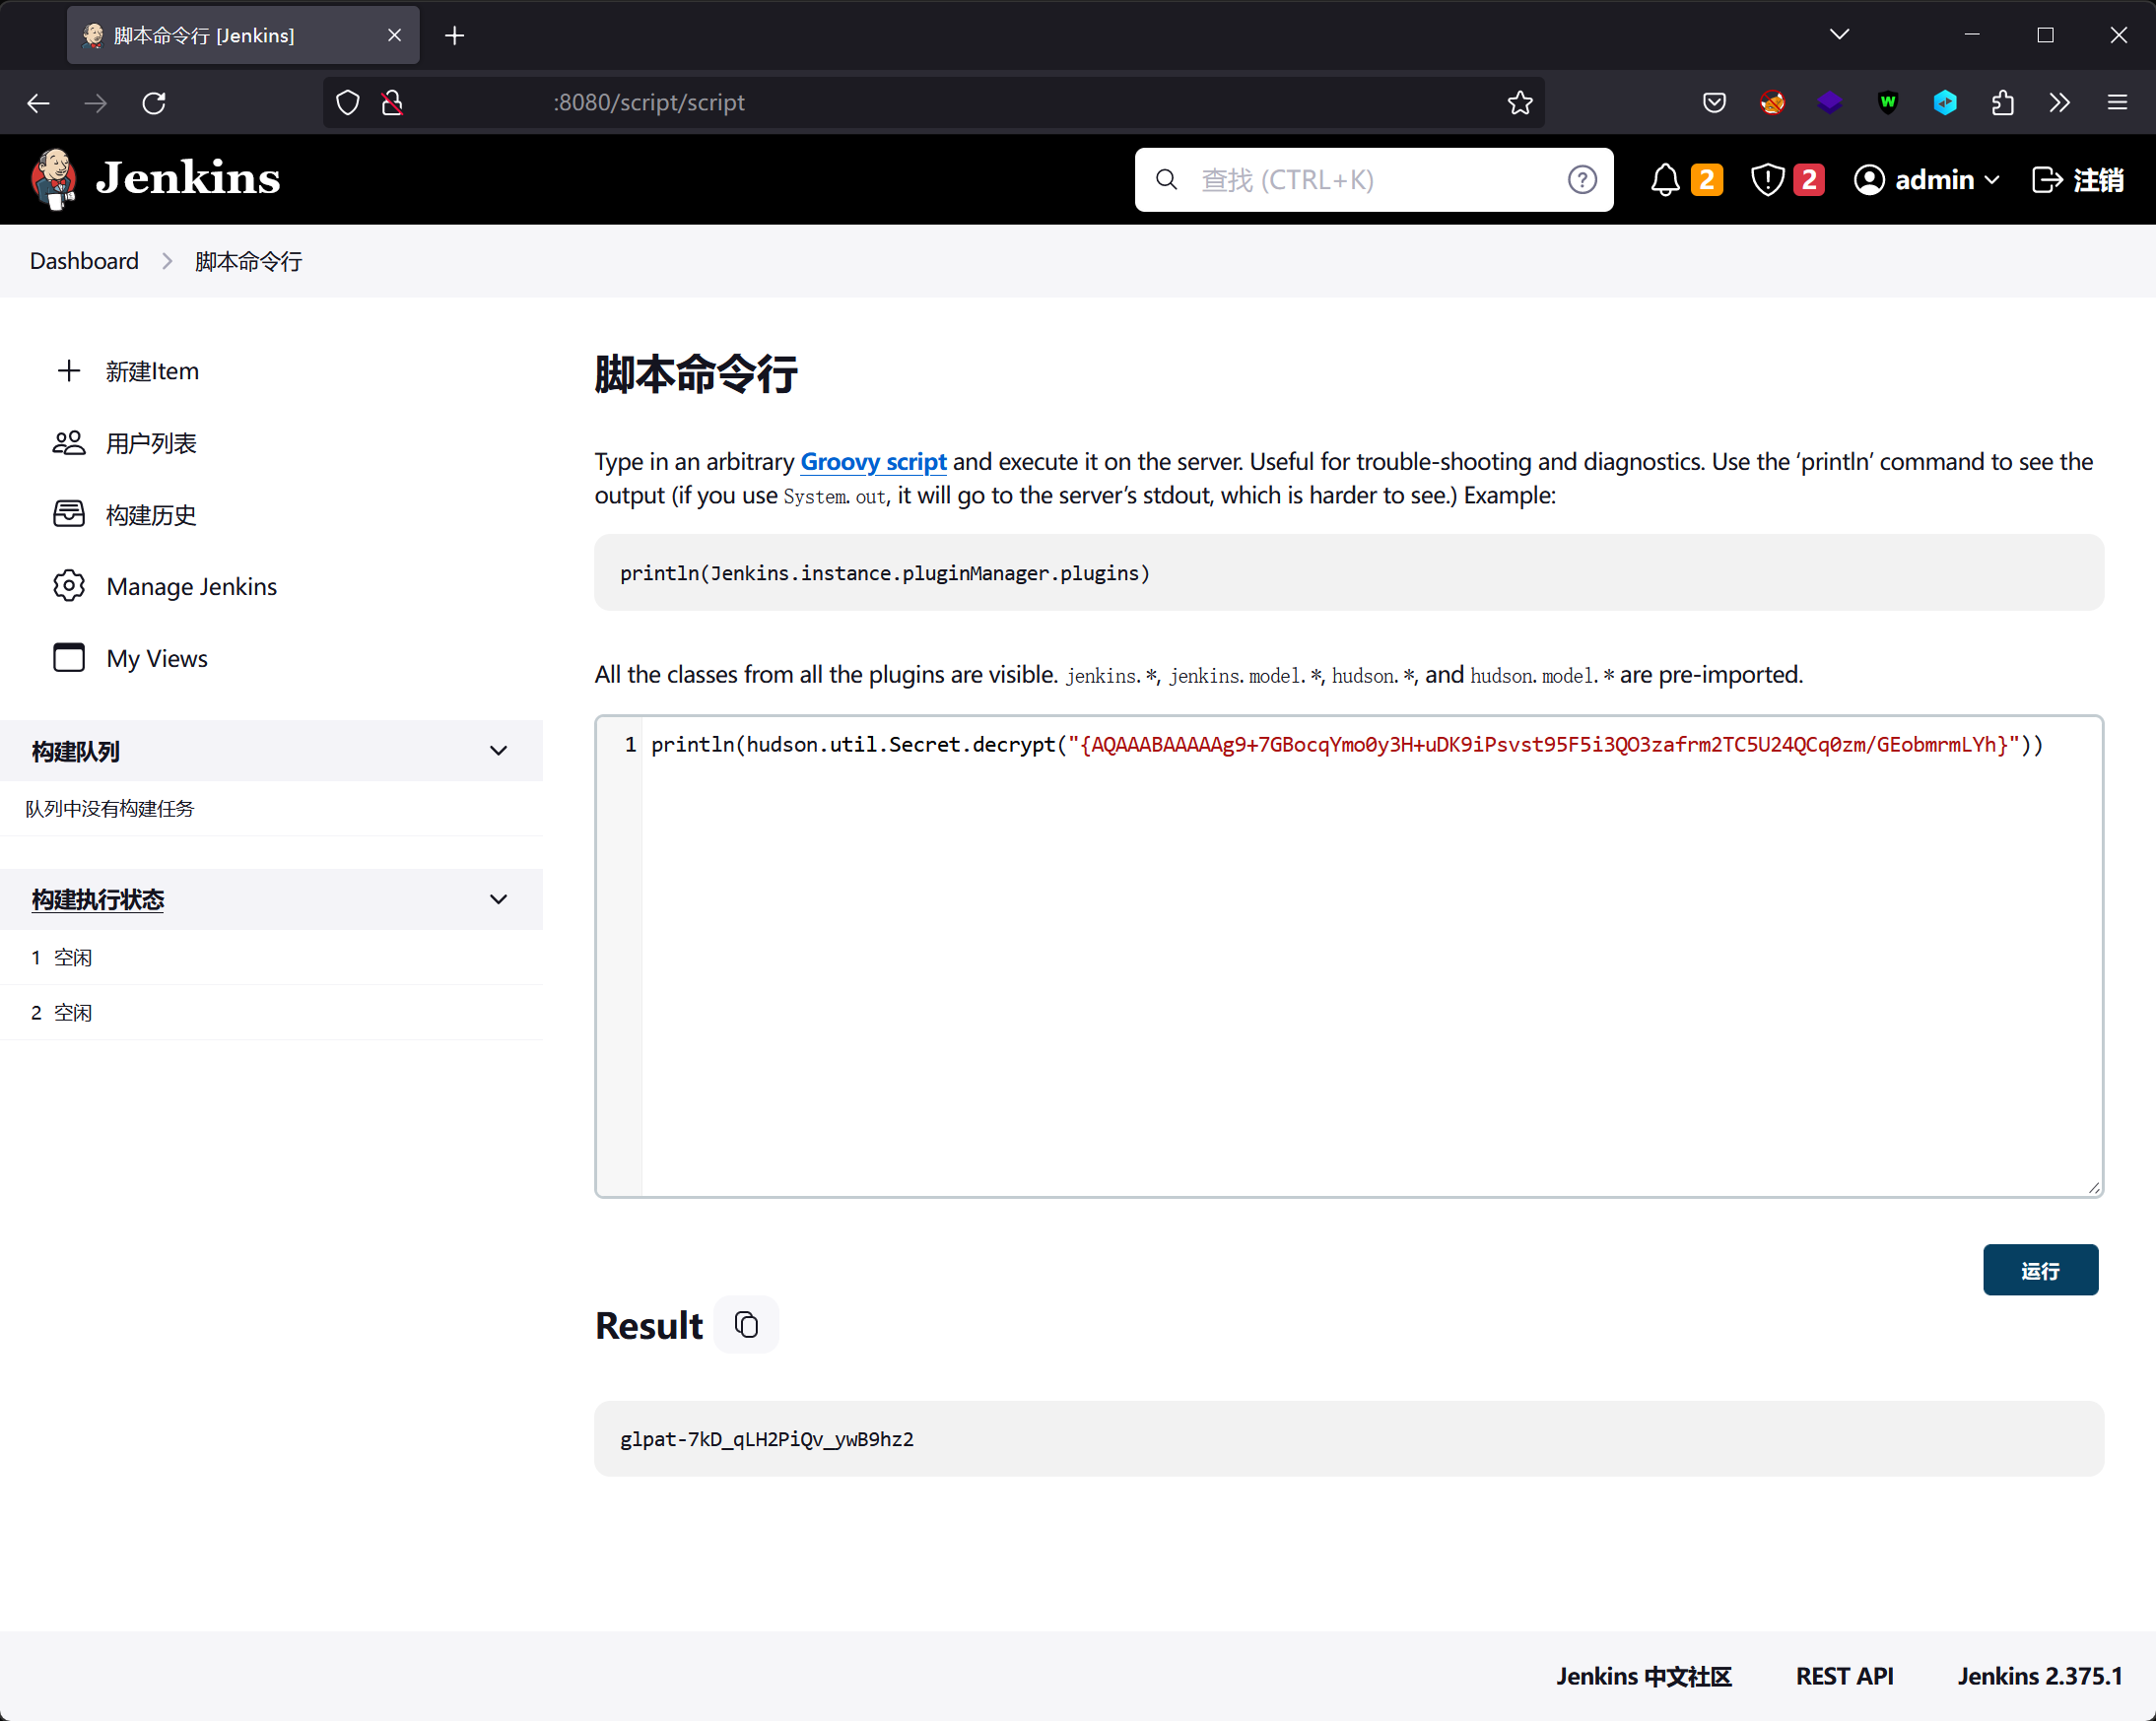Open the admin user dropdown

(1926, 180)
